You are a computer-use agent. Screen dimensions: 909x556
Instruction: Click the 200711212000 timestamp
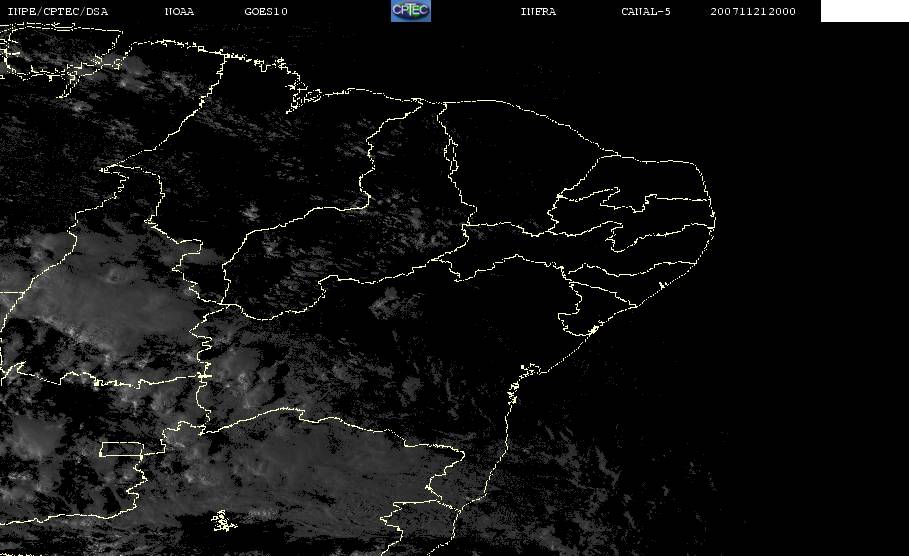pyautogui.click(x=753, y=12)
